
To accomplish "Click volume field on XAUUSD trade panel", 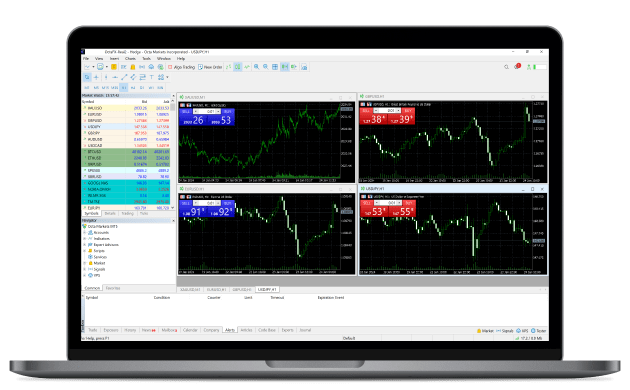I will (x=207, y=111).
